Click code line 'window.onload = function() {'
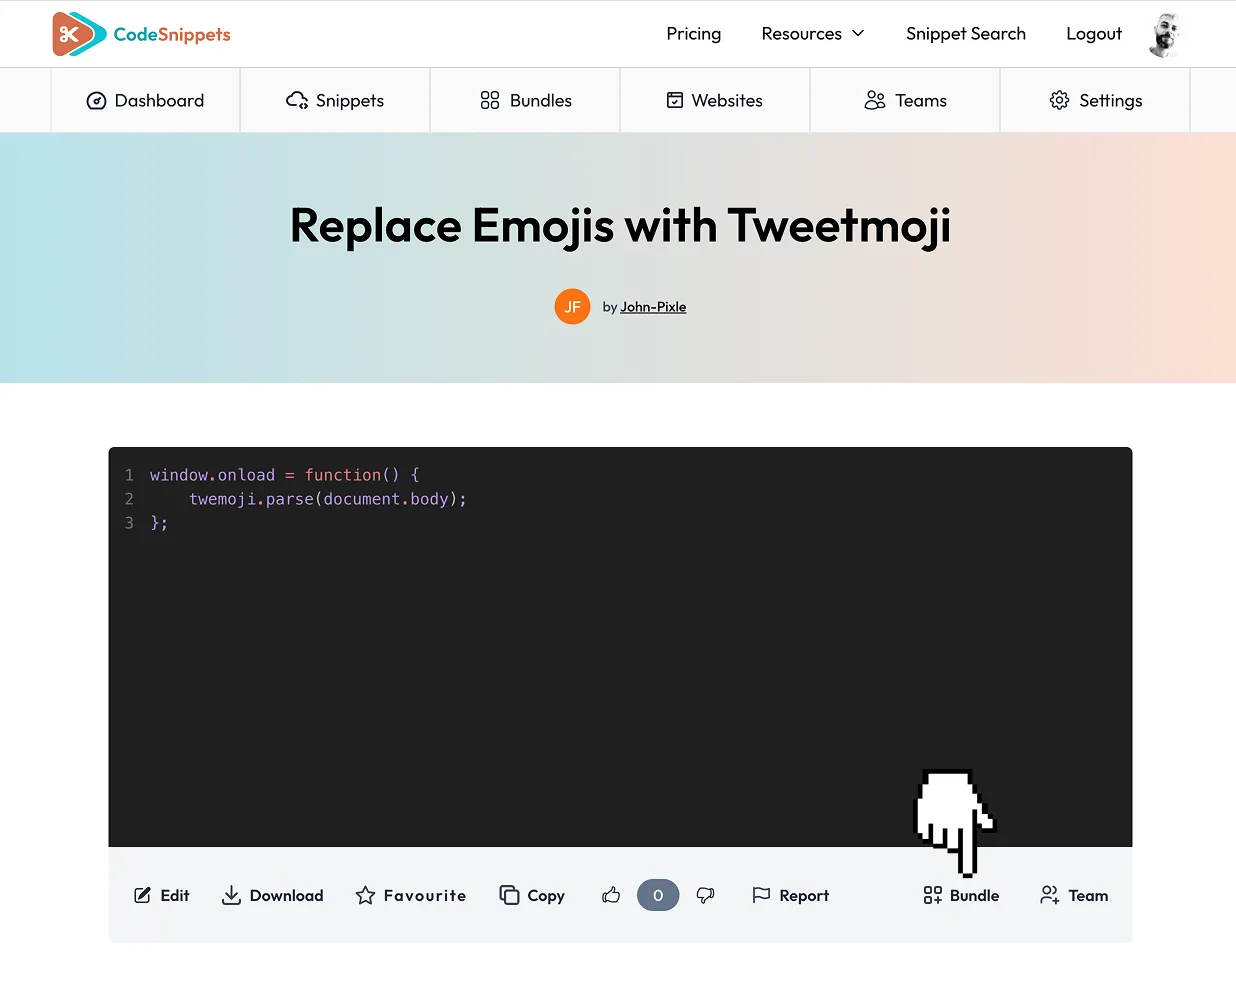1236x990 pixels. [x=285, y=475]
